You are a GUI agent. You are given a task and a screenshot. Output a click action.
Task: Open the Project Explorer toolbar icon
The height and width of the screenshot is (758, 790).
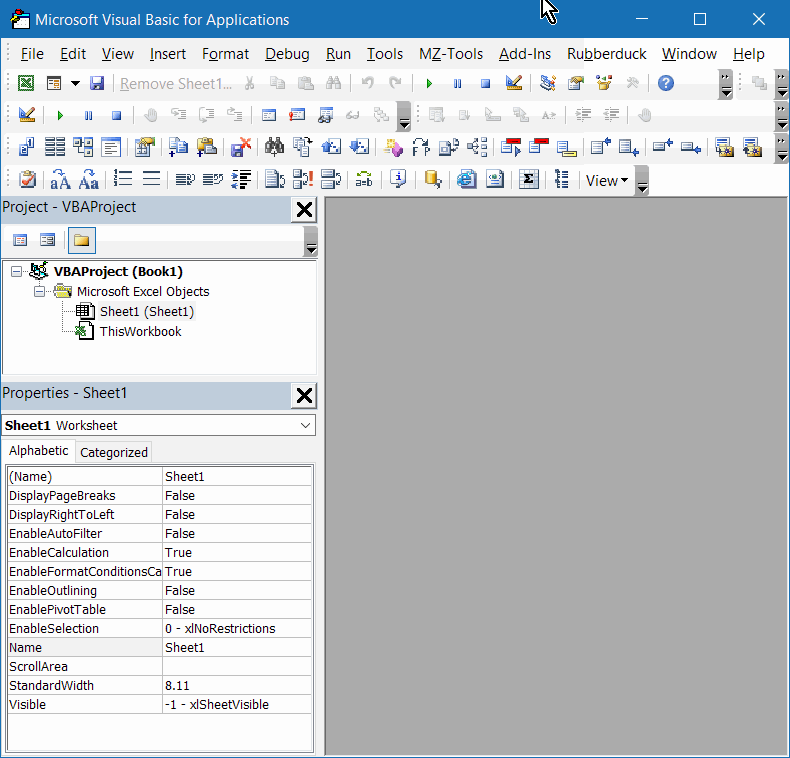click(548, 83)
